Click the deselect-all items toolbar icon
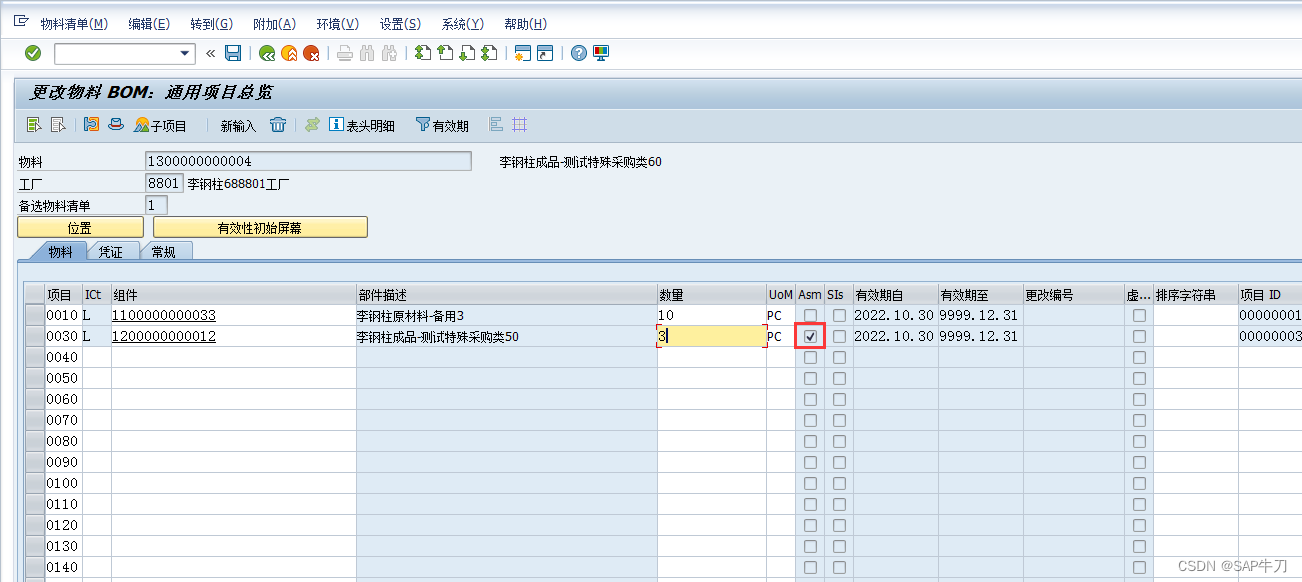 tap(58, 125)
